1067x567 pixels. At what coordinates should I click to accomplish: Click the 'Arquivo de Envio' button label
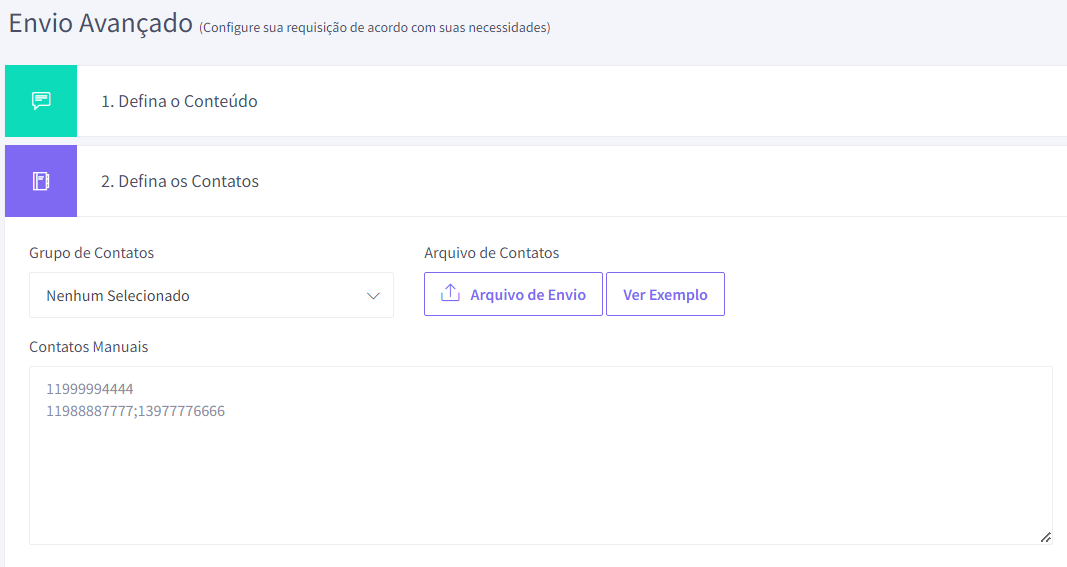pos(528,295)
